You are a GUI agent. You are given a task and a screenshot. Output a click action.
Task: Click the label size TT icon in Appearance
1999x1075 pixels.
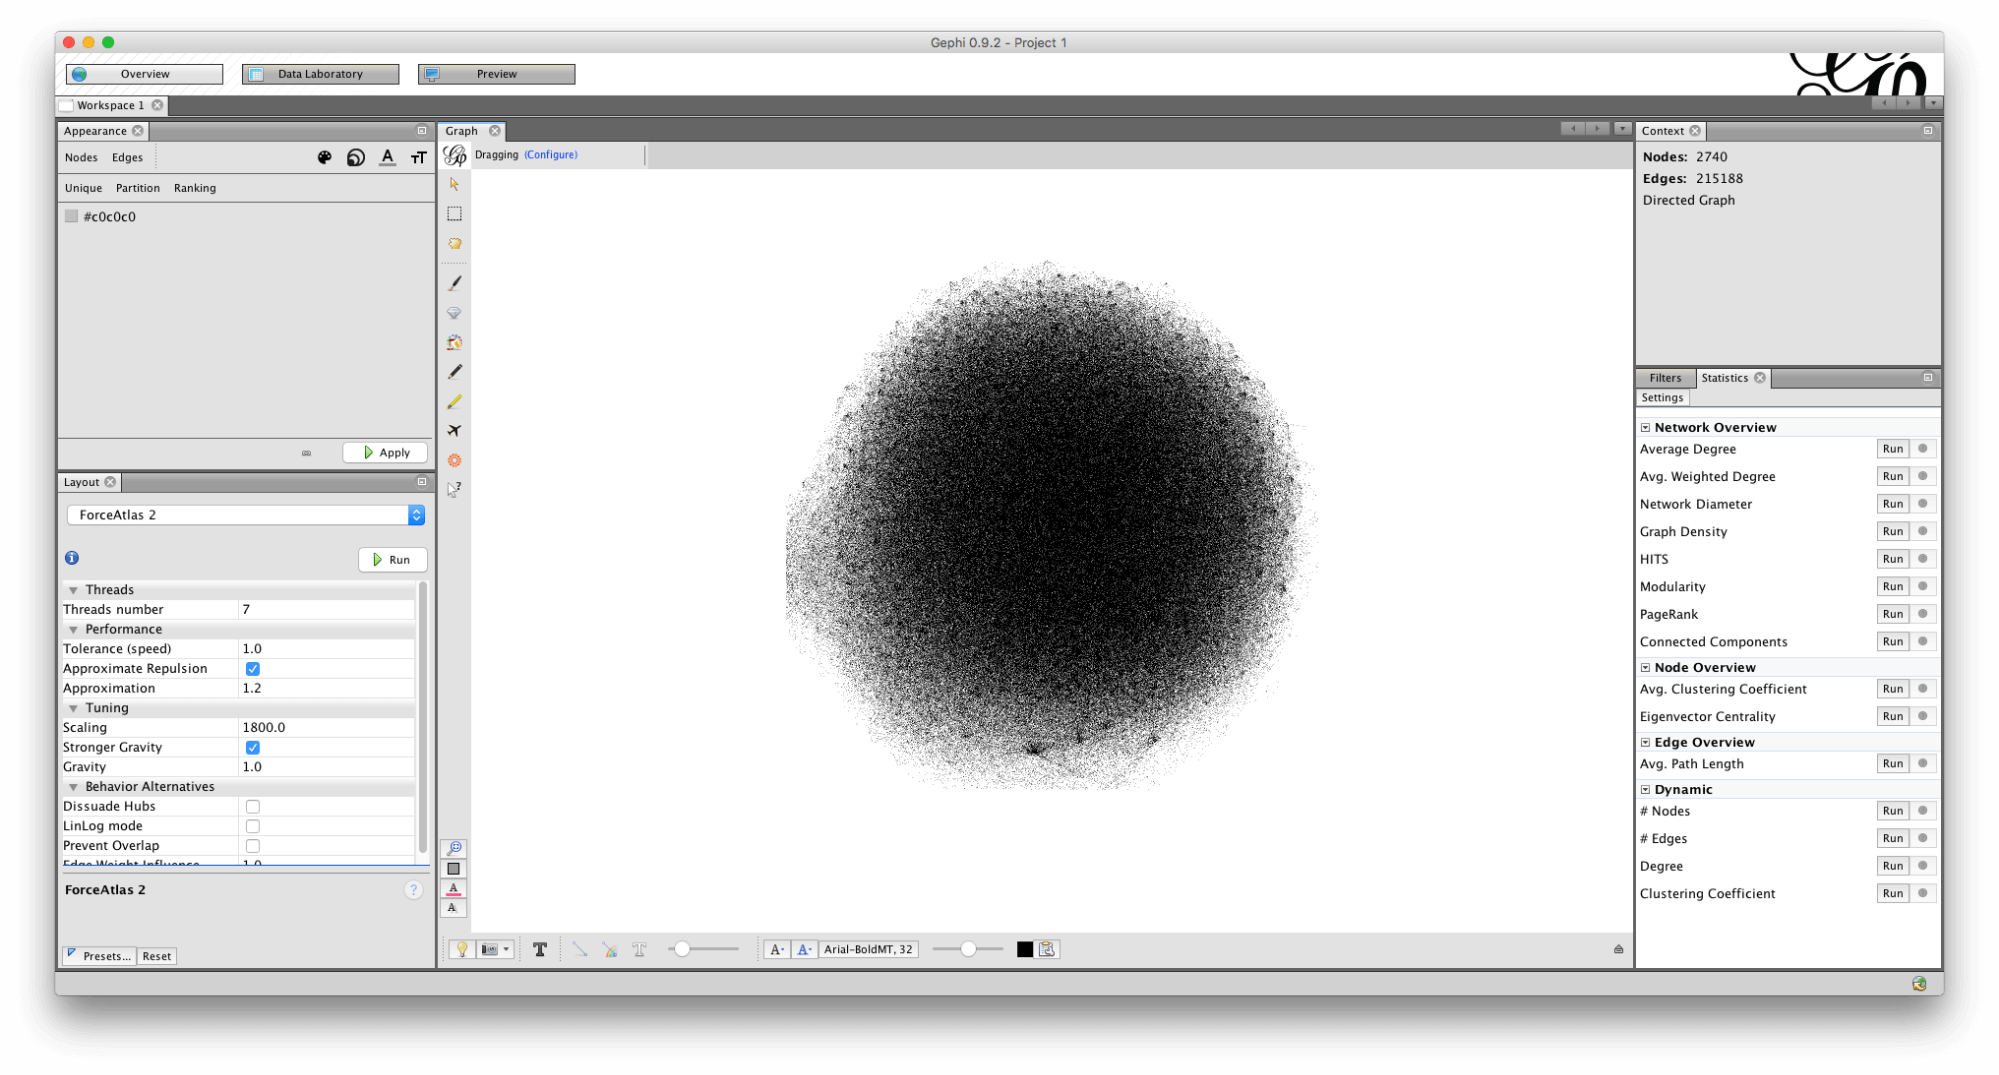click(x=419, y=157)
